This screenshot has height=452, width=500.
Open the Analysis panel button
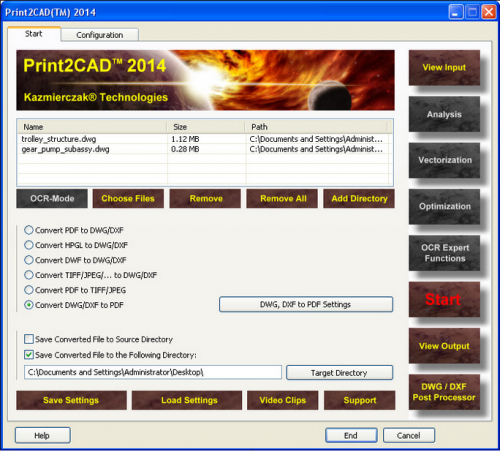pos(444,114)
